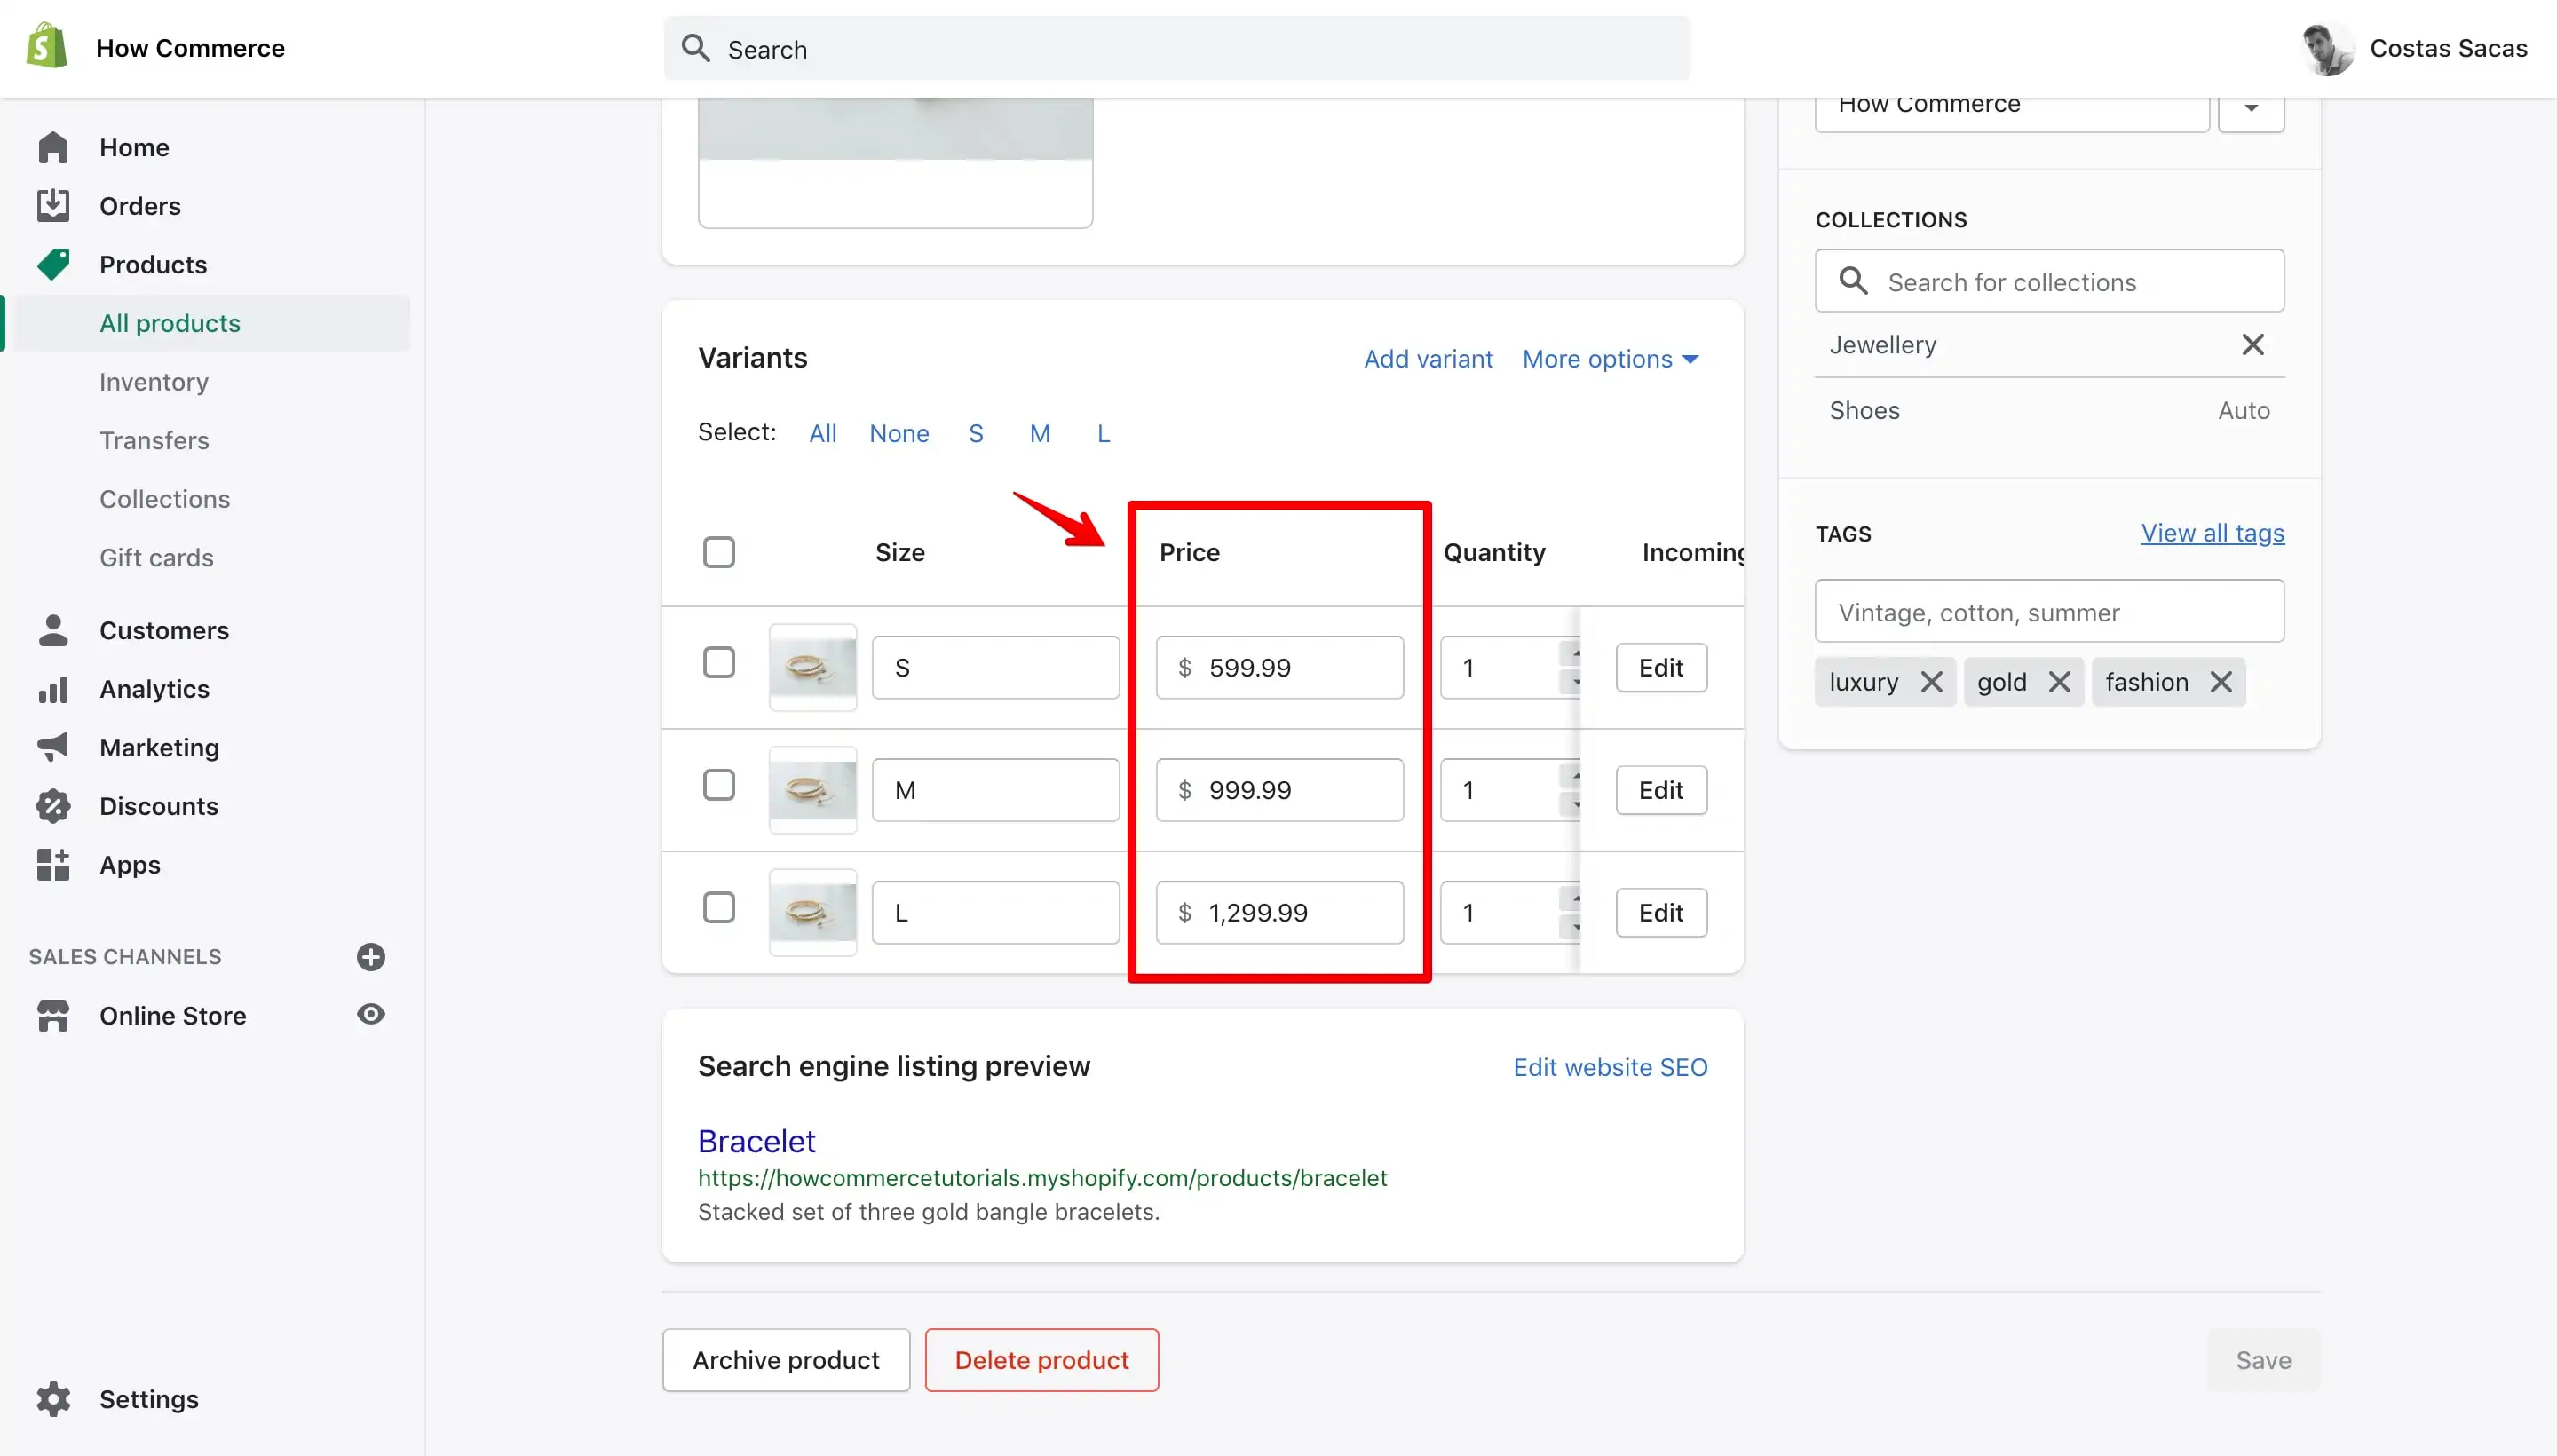
Task: Click the L variant bracelet thumbnail
Action: pos(813,912)
